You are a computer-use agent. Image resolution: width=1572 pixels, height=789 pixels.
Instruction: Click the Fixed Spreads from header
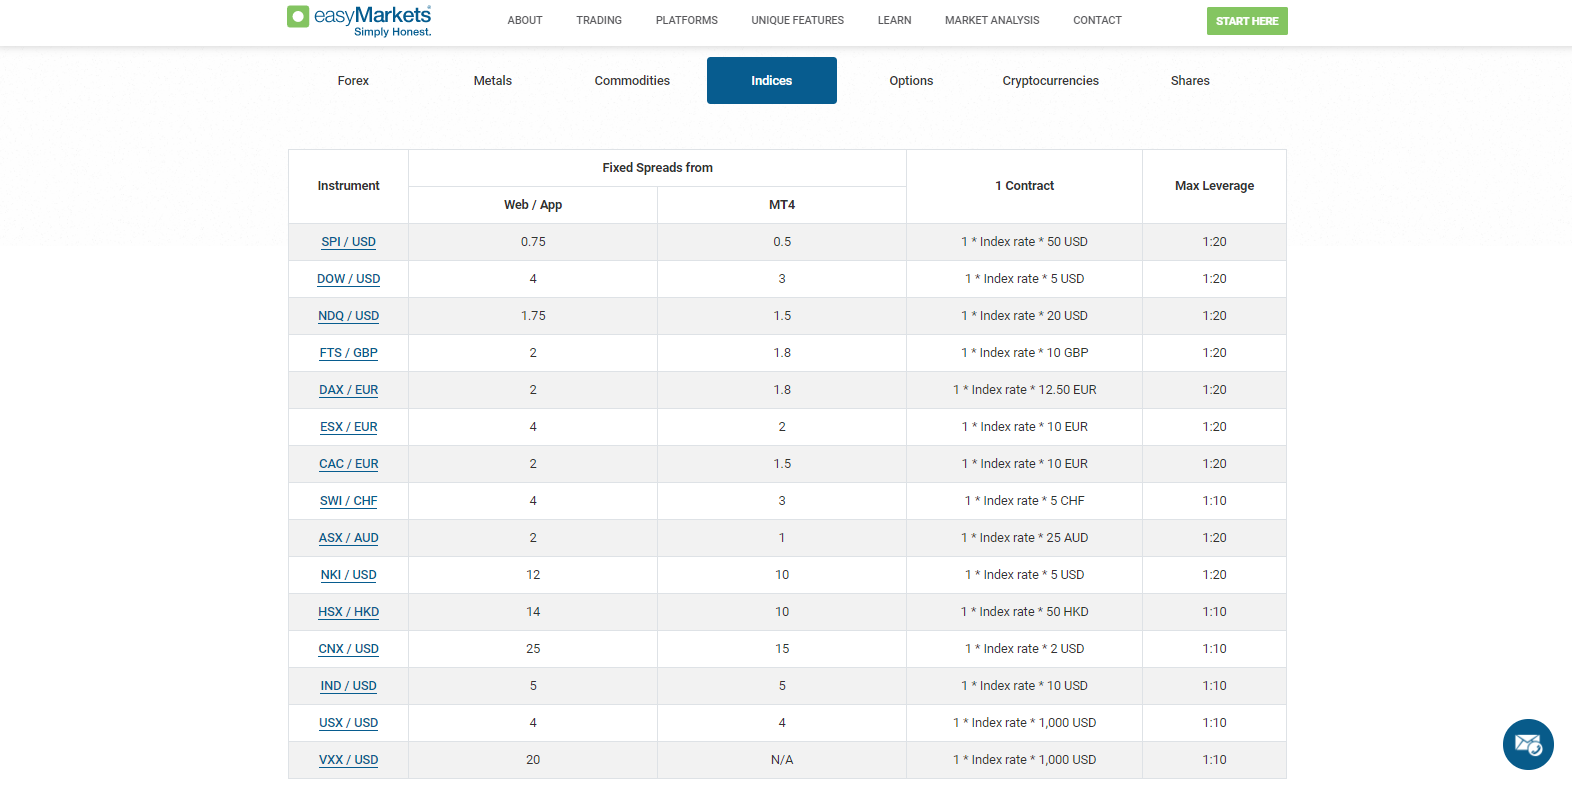coord(657,168)
